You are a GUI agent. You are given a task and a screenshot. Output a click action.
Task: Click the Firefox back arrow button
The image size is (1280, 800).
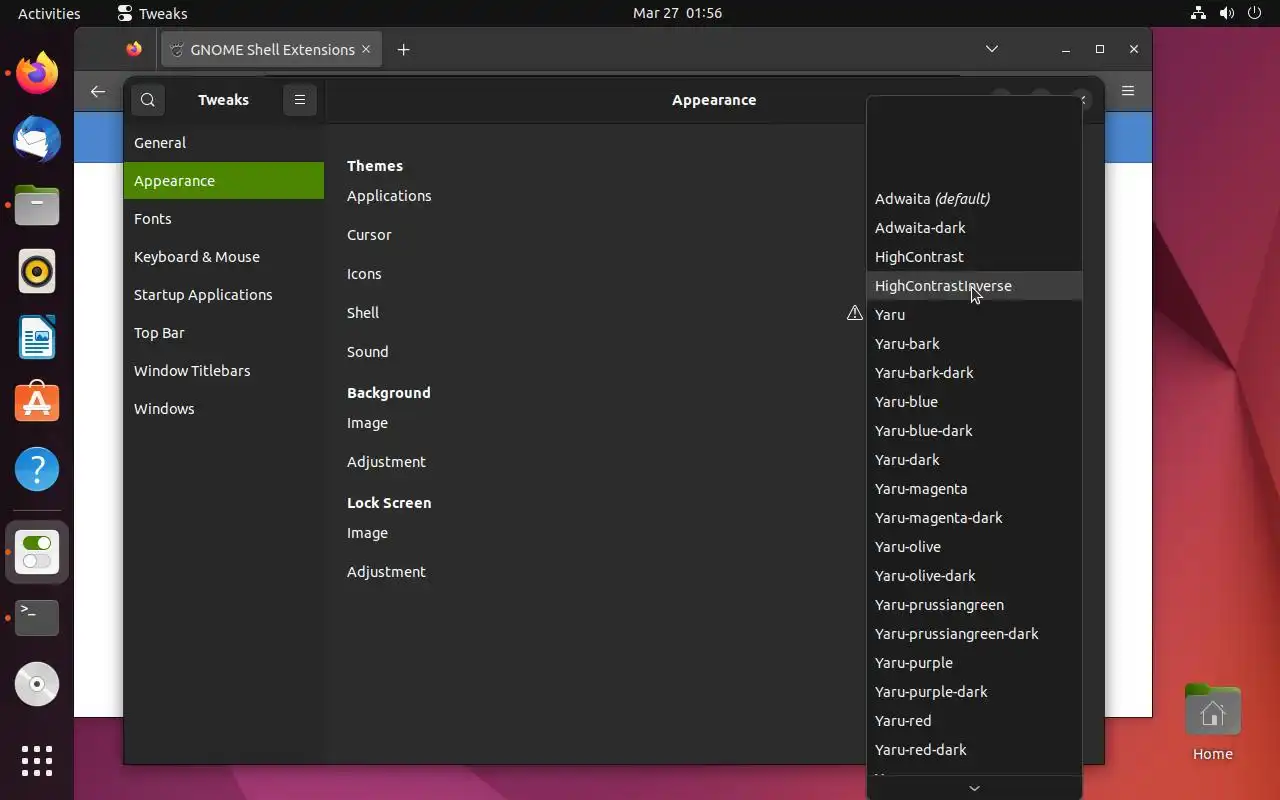pos(97,91)
